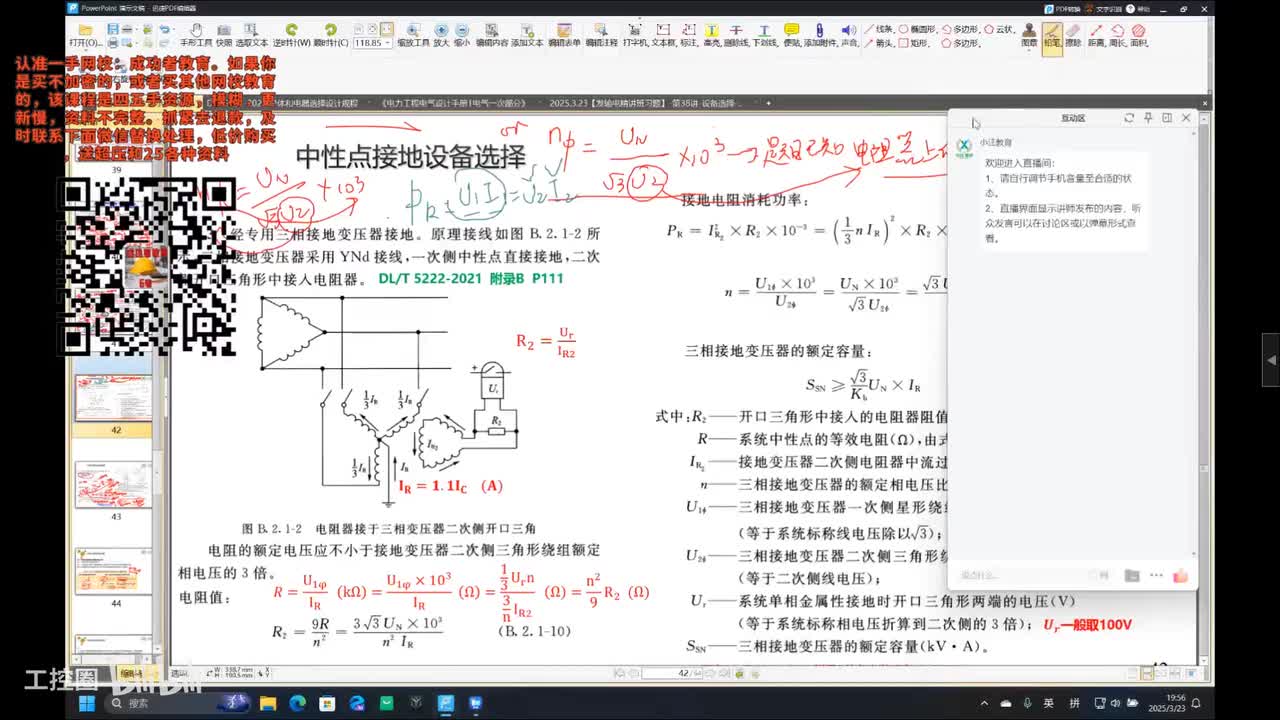
Task: Open the 编辑表单 edit form tool
Action: [x=564, y=37]
